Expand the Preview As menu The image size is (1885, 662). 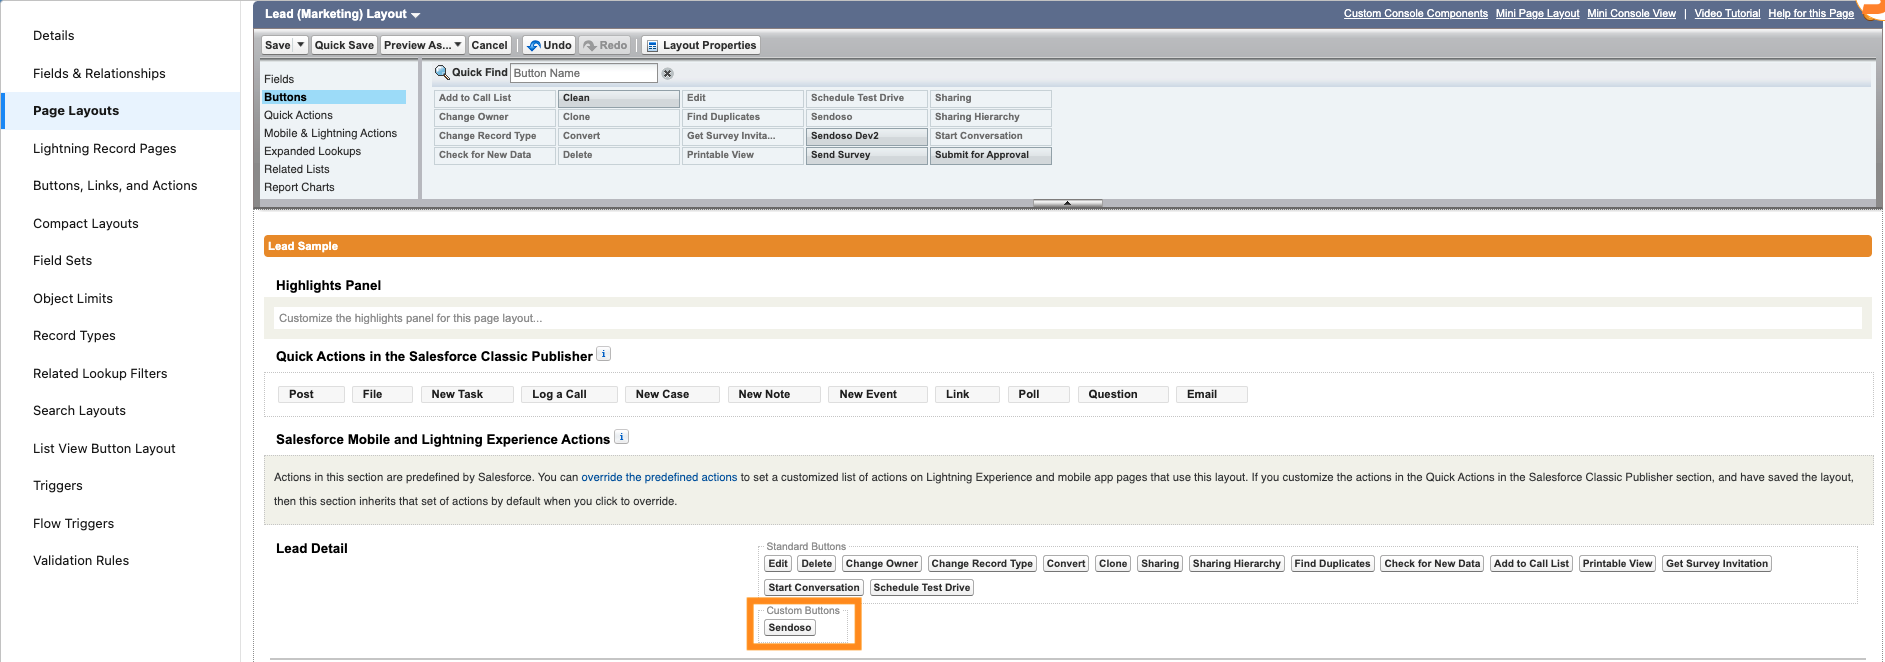(x=423, y=45)
